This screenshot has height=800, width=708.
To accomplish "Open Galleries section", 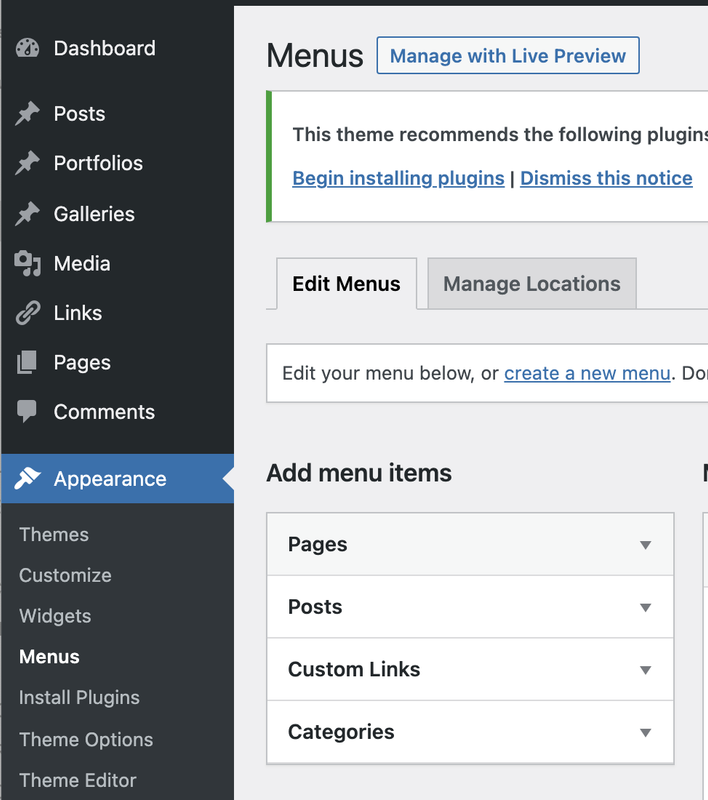I will (94, 214).
